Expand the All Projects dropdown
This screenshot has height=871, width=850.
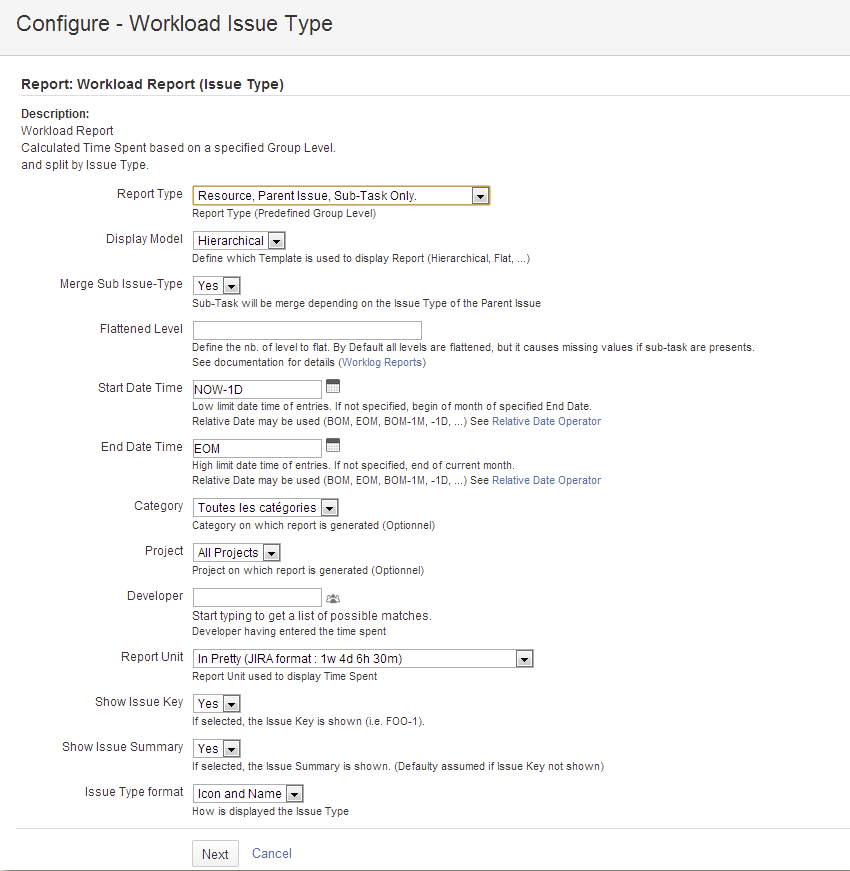[x=237, y=553]
